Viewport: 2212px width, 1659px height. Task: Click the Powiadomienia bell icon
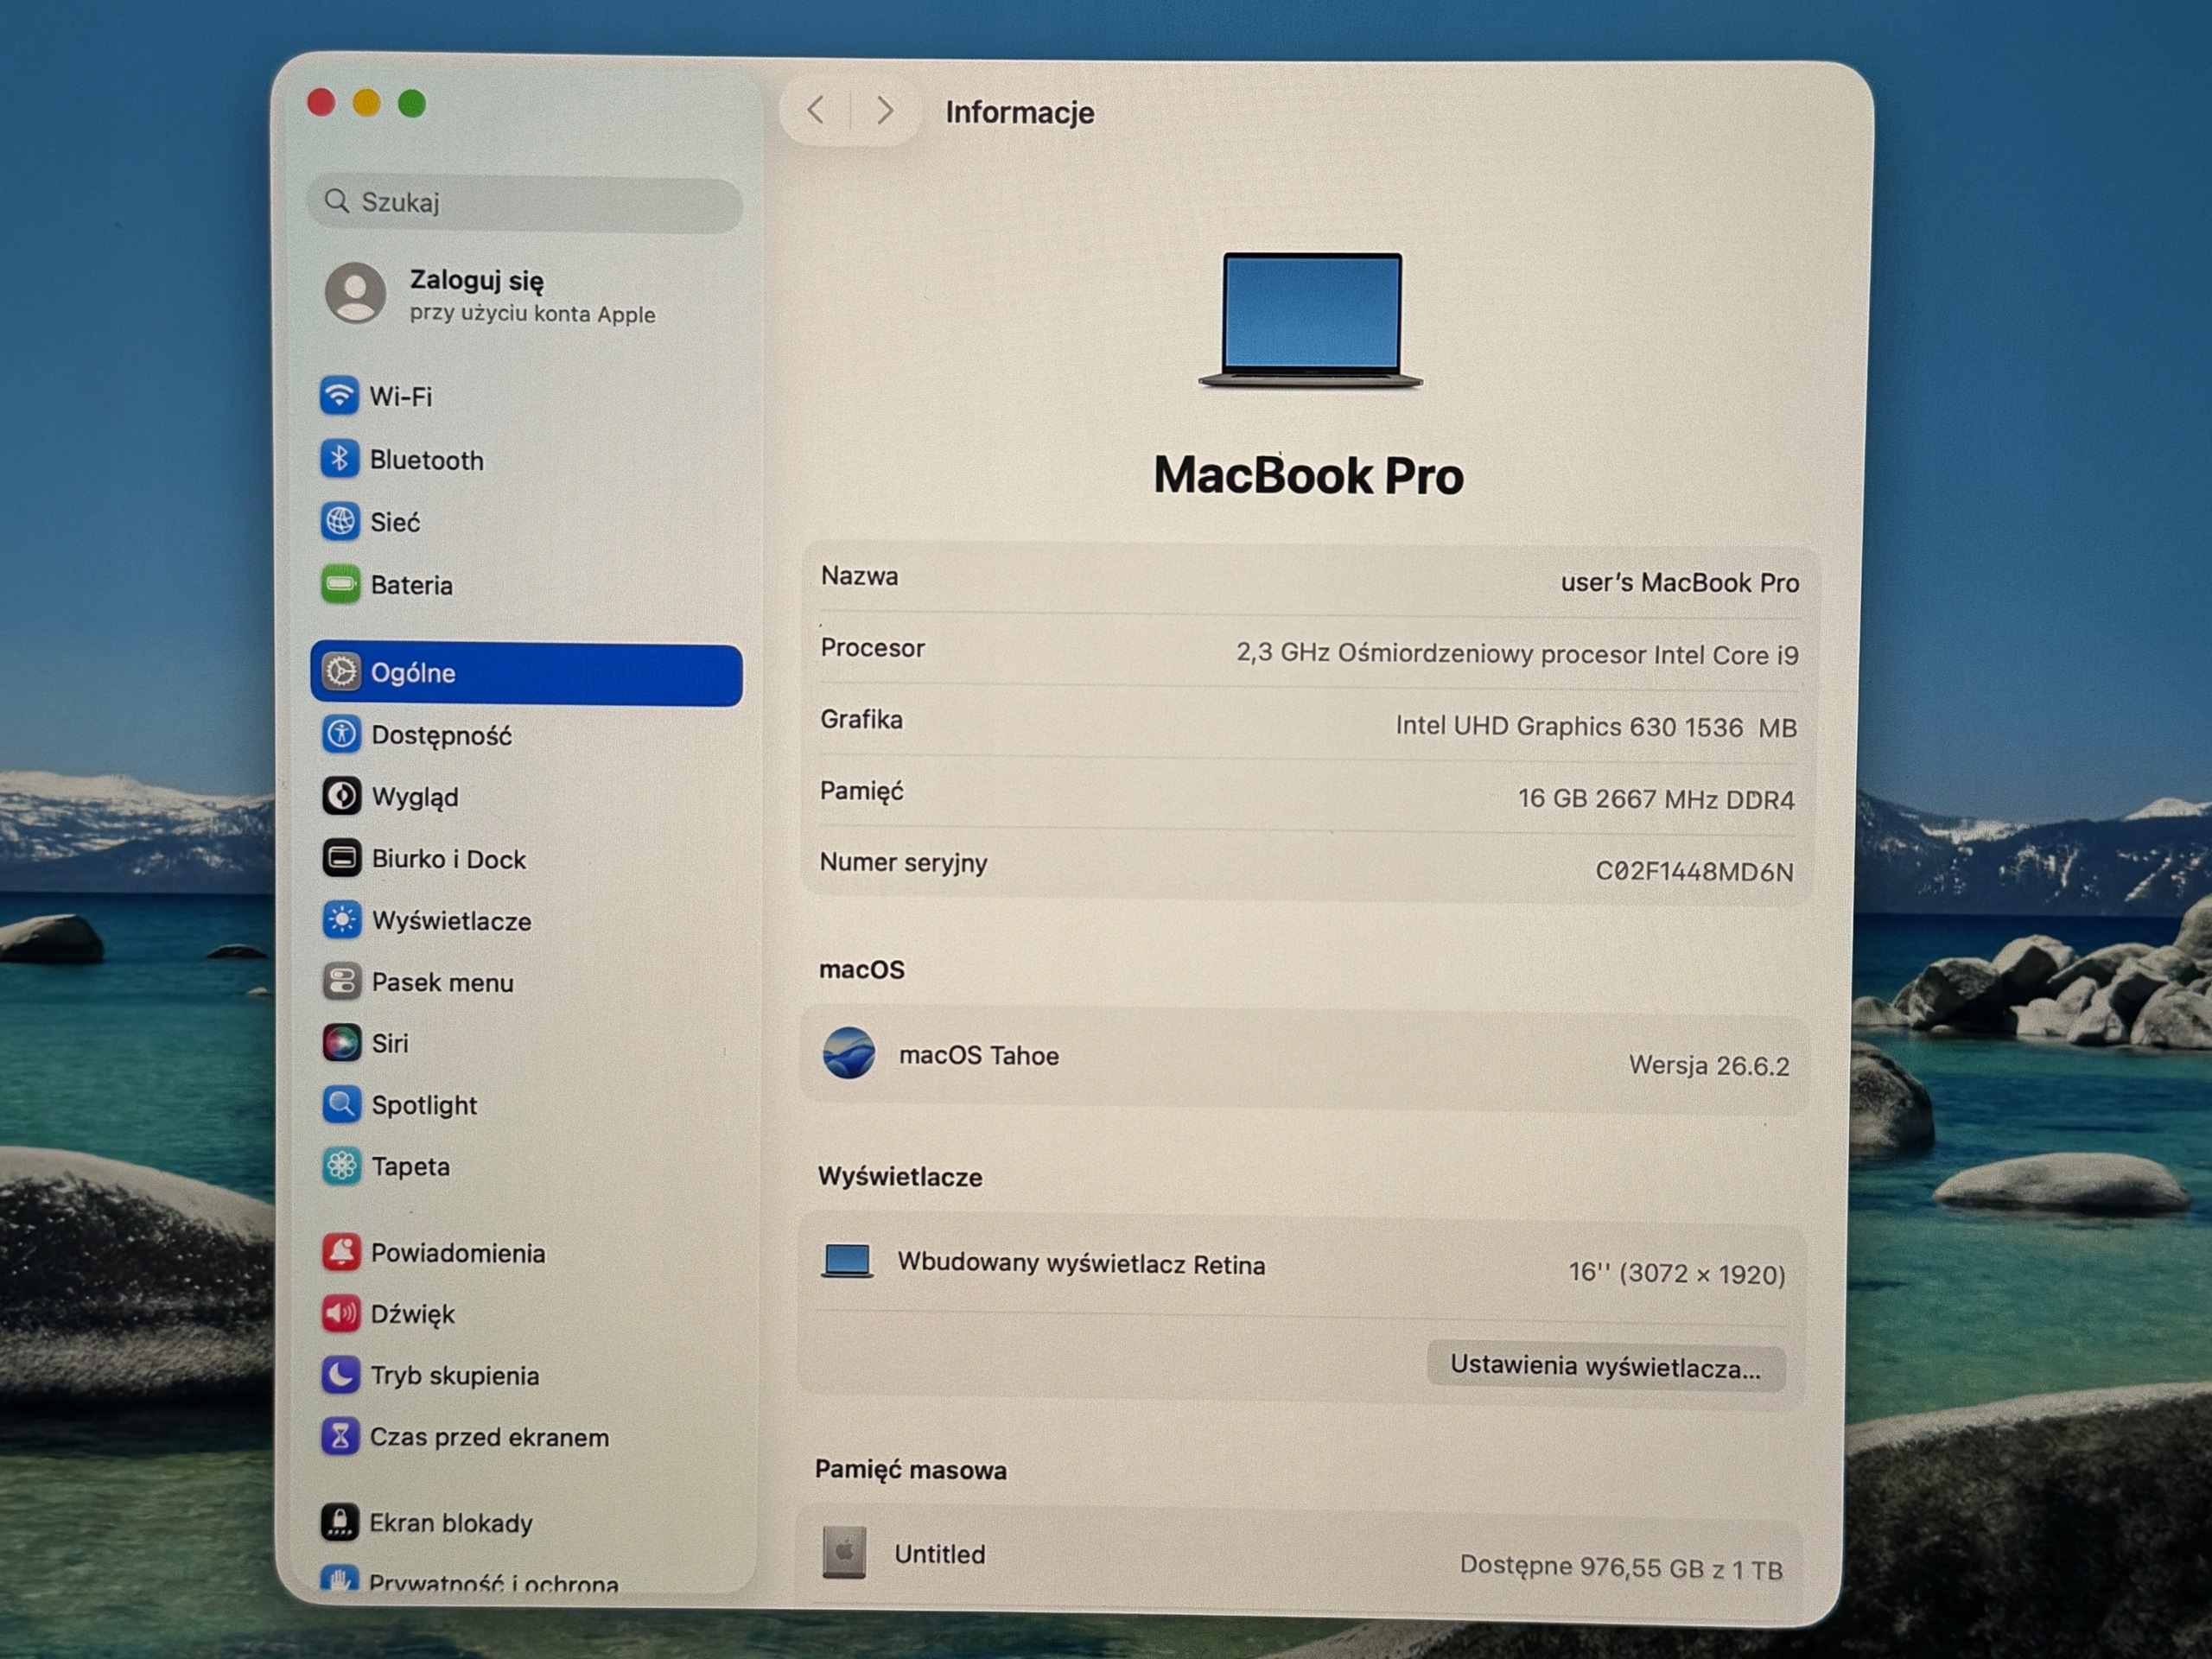pyautogui.click(x=341, y=1252)
